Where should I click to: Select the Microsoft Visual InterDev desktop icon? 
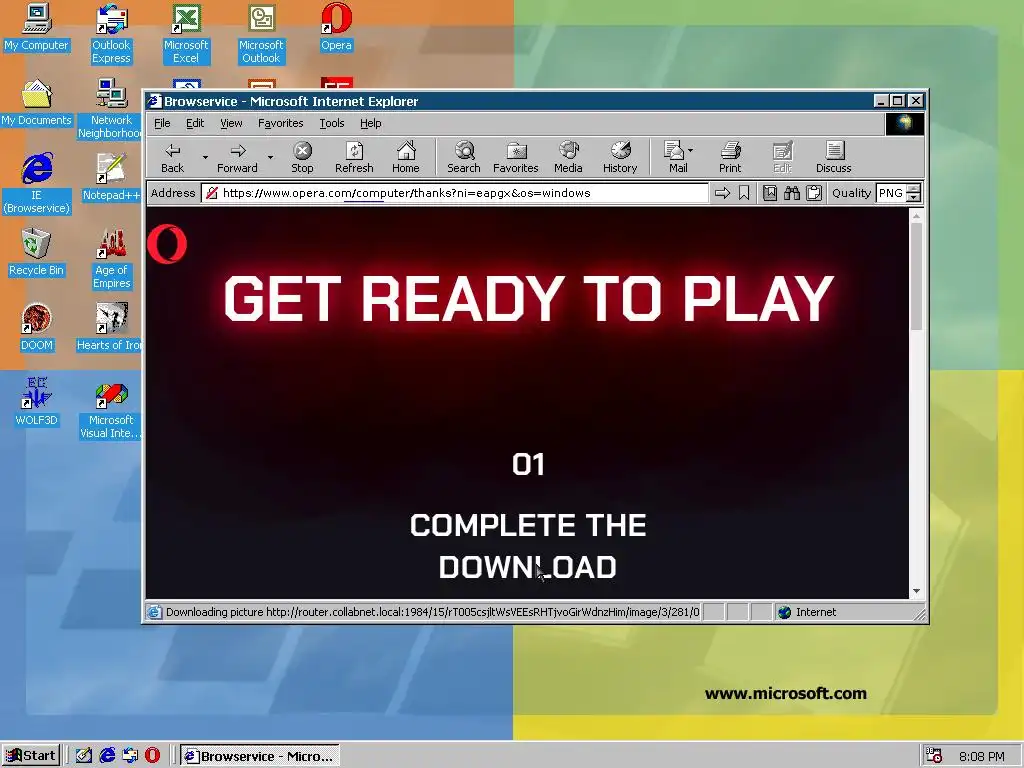click(x=111, y=409)
